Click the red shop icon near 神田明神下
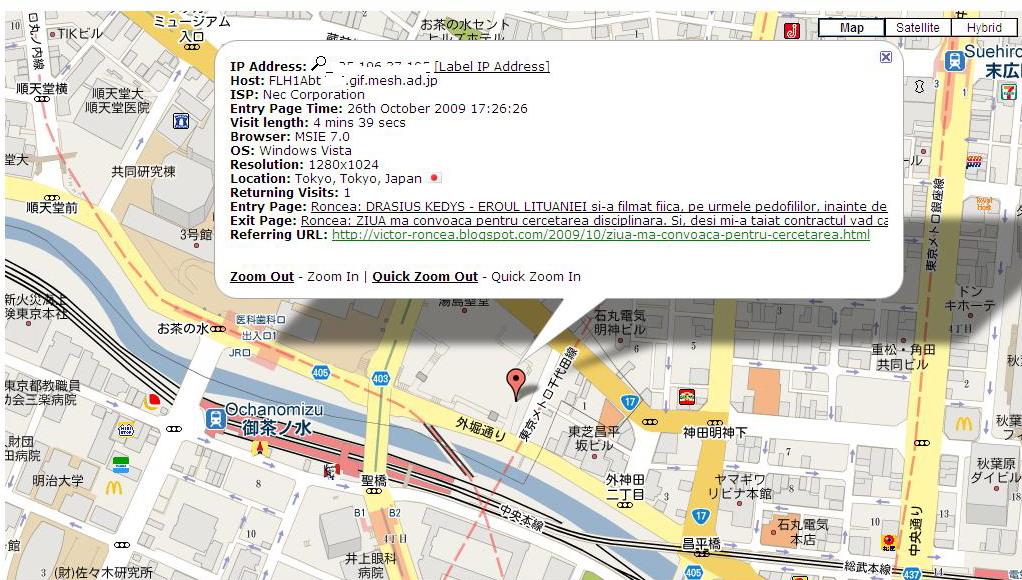The height and width of the screenshot is (580, 1022). click(686, 396)
